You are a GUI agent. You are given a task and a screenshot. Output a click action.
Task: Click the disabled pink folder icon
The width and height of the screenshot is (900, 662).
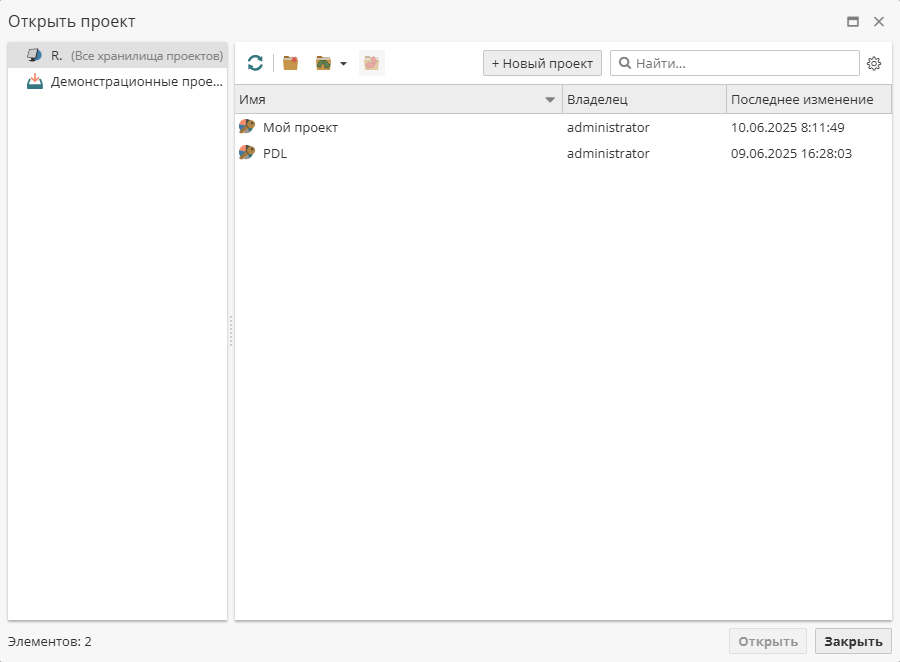(x=371, y=63)
